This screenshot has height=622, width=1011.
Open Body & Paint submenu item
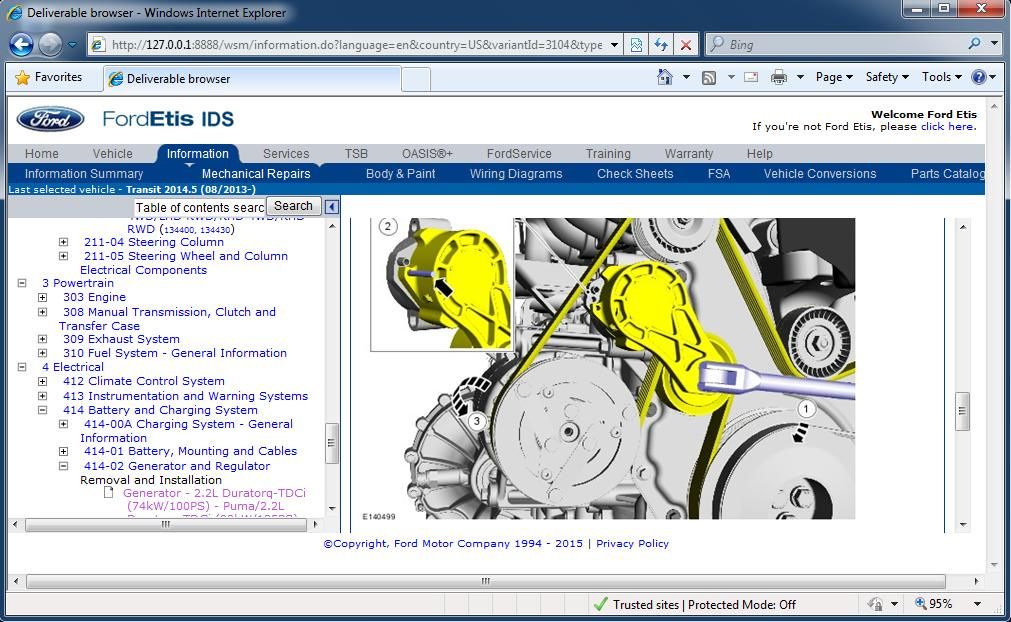[400, 173]
